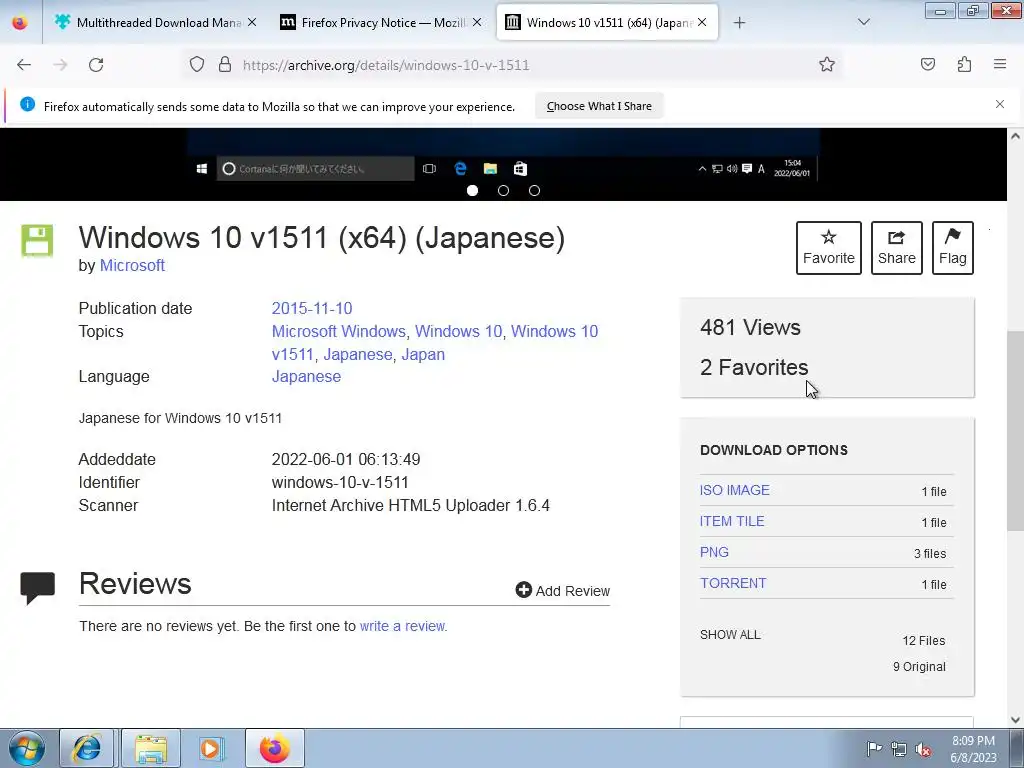Click SHOW ALL files link
This screenshot has width=1024, height=768.
[730, 635]
